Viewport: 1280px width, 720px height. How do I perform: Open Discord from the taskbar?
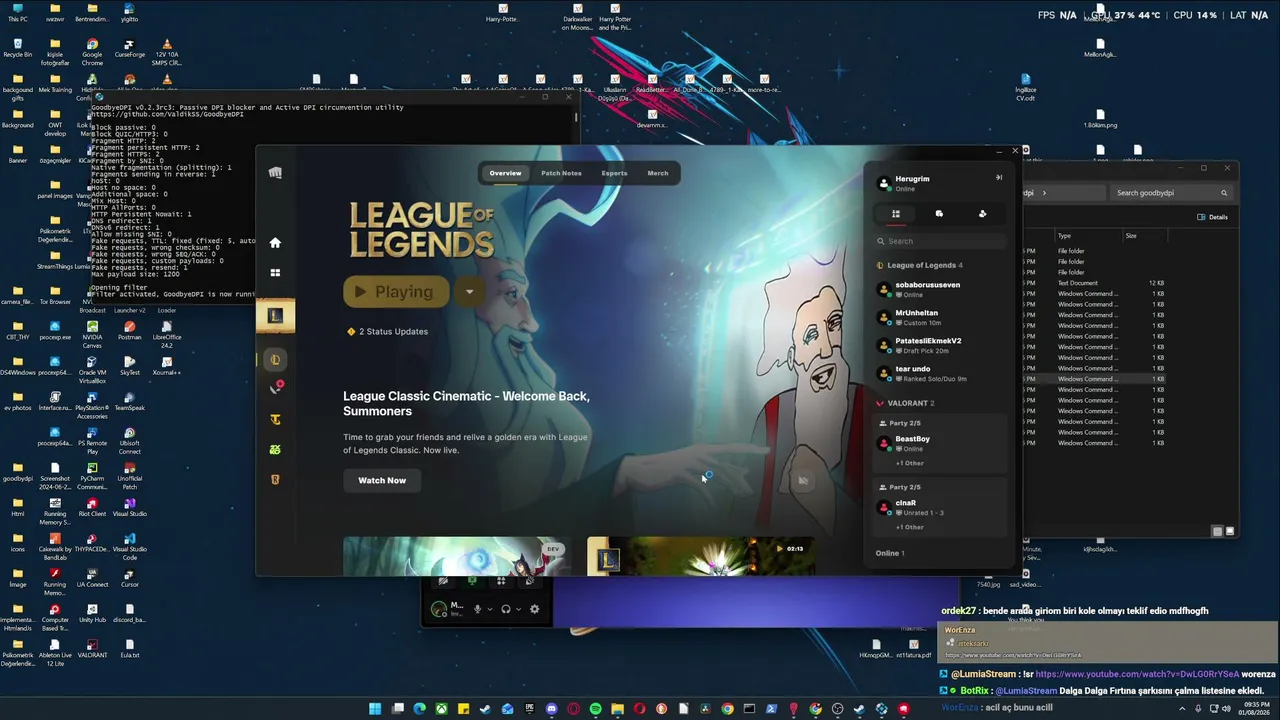tap(551, 709)
